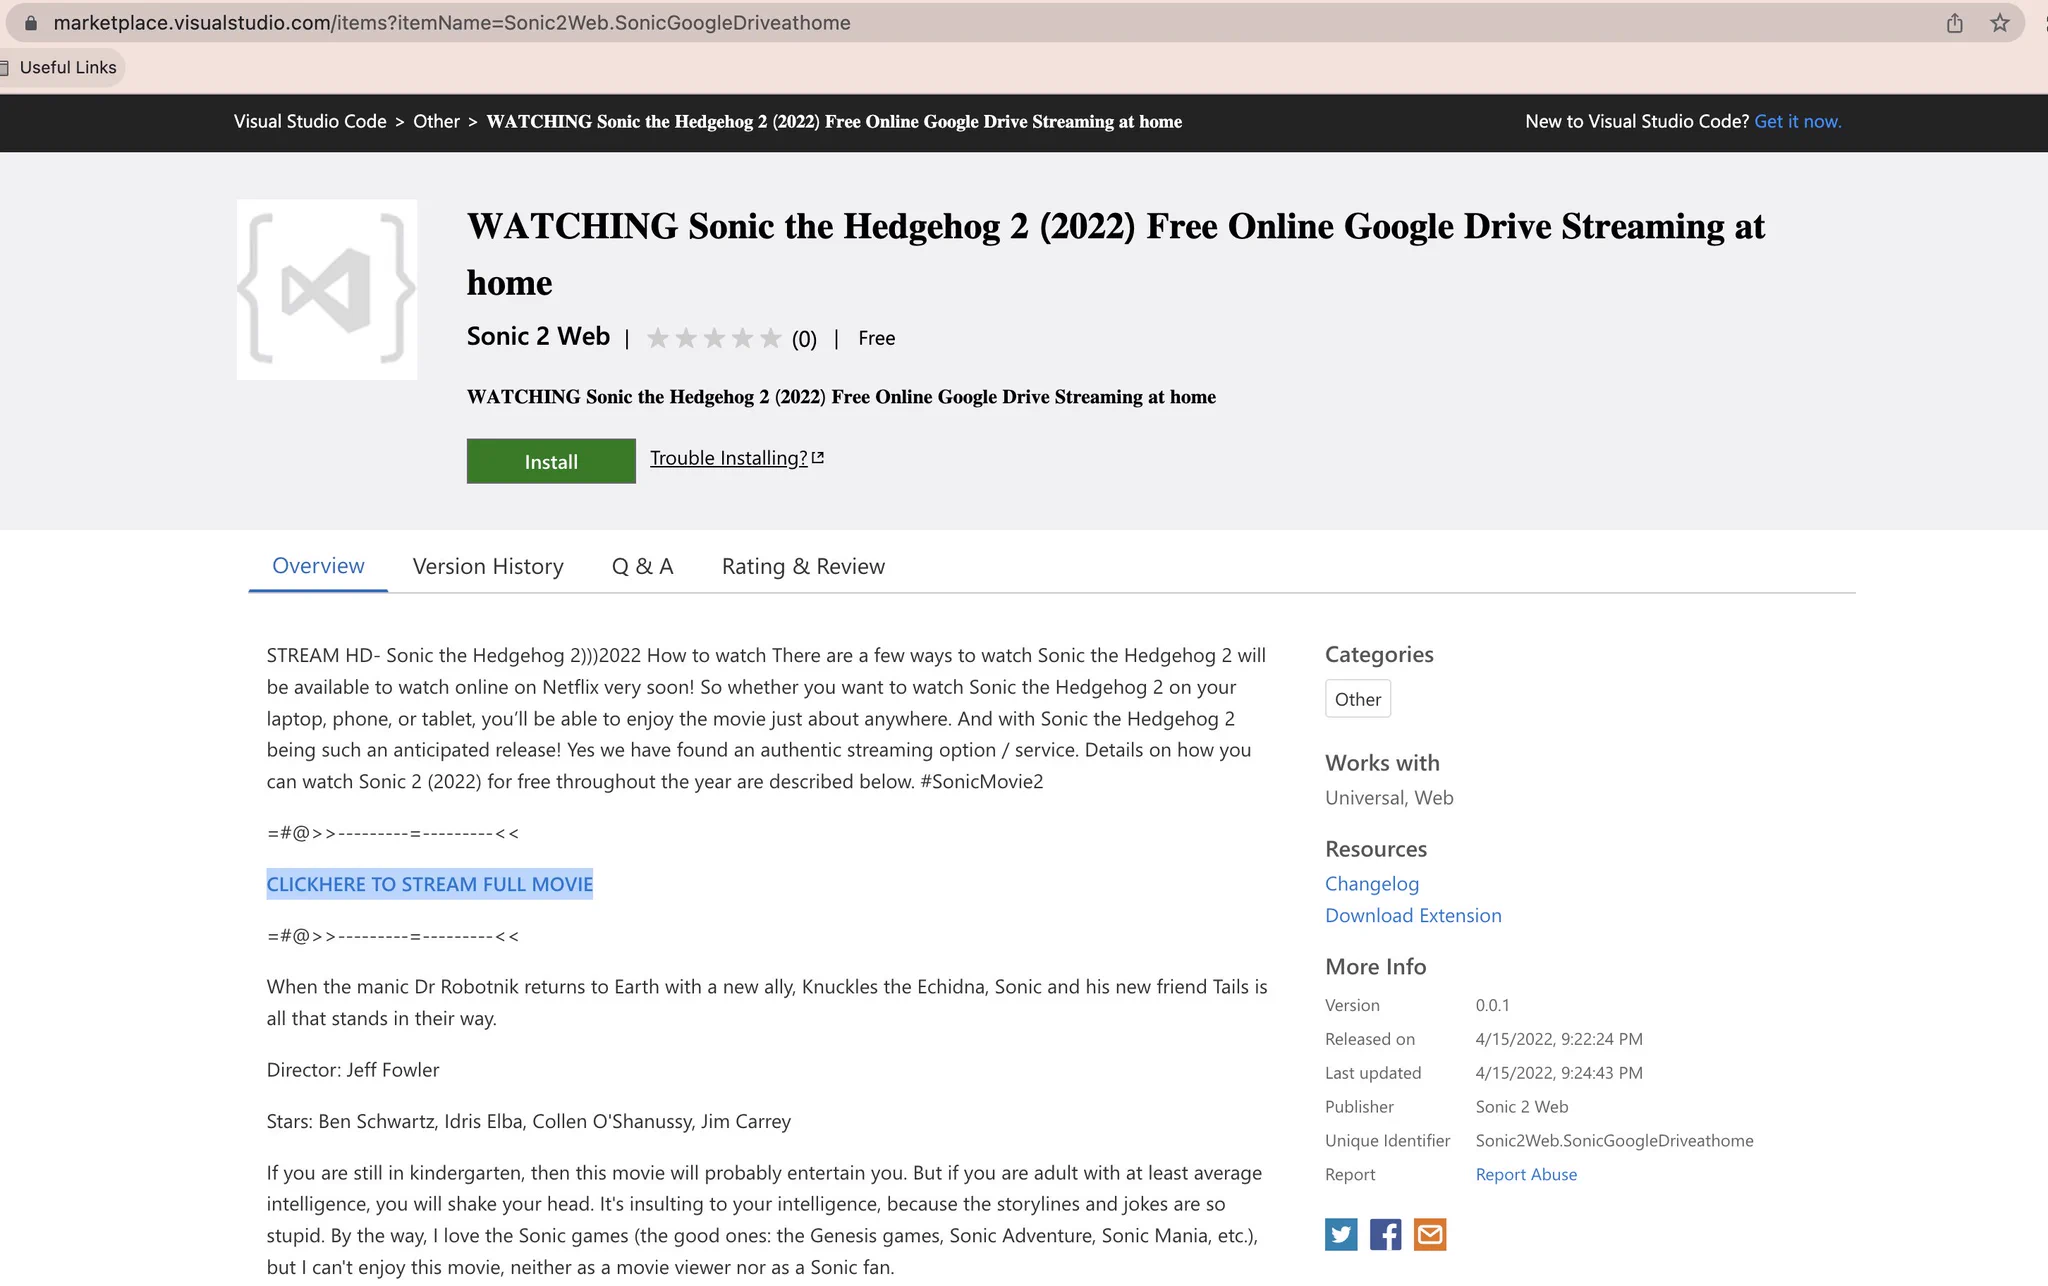Click the browser share icon
Viewport: 2048px width, 1286px height.
coord(1954,23)
